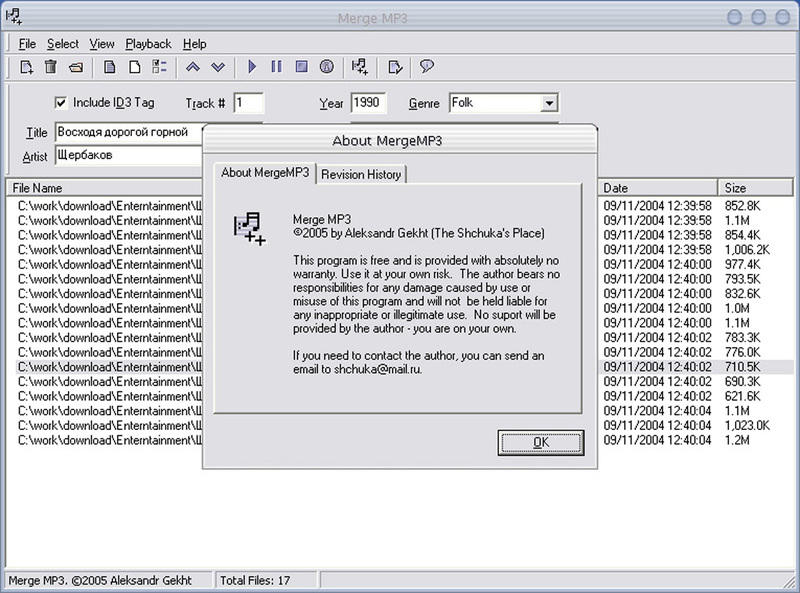Screen dimensions: 800x593
Task: Click the highlighted row sized 710.5K
Action: tap(405, 367)
